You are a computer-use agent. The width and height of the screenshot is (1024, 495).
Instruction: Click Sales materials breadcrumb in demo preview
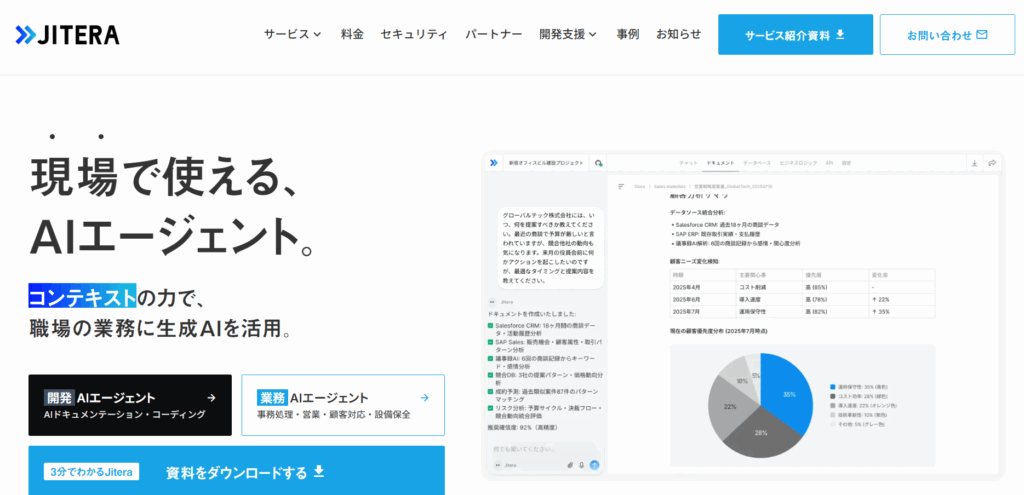tap(669, 187)
